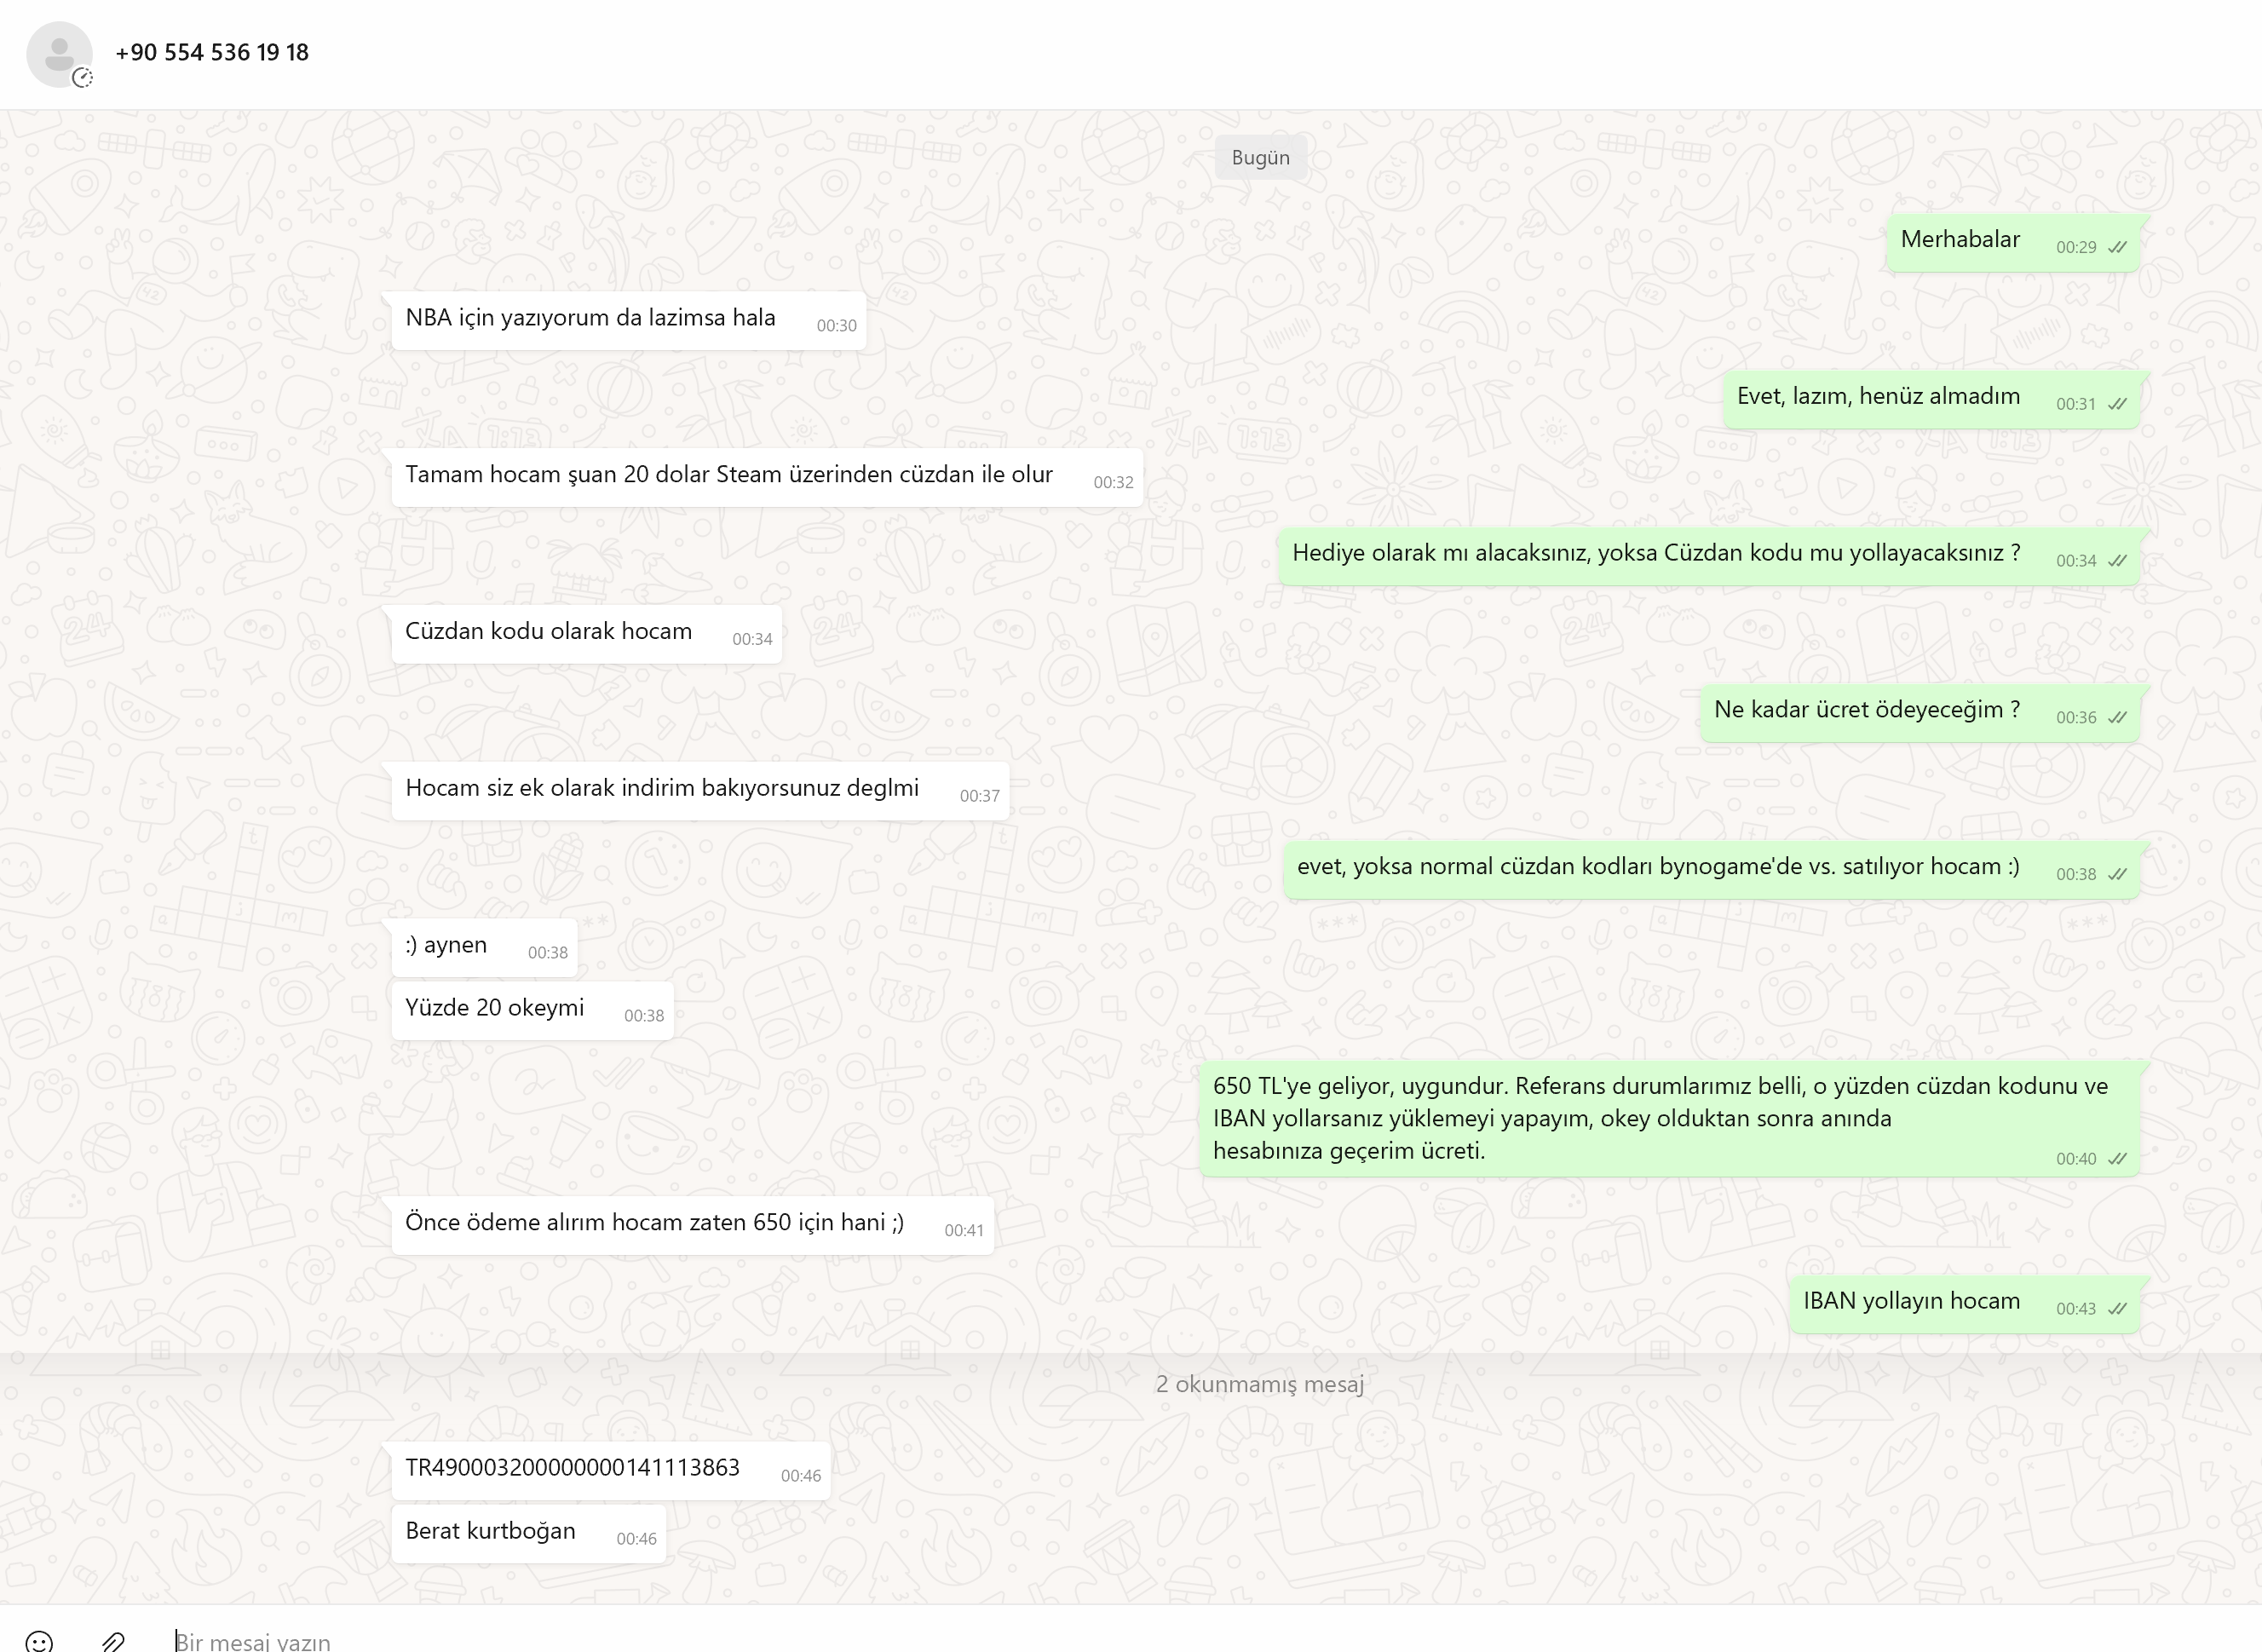2262x1652 pixels.
Task: Click the ticks on IBAN yollayın hocam
Action: click(x=2117, y=1308)
